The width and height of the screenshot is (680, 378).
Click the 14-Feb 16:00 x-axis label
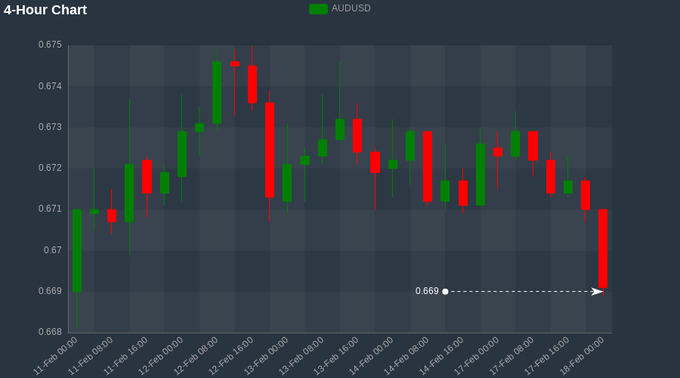[441, 356]
